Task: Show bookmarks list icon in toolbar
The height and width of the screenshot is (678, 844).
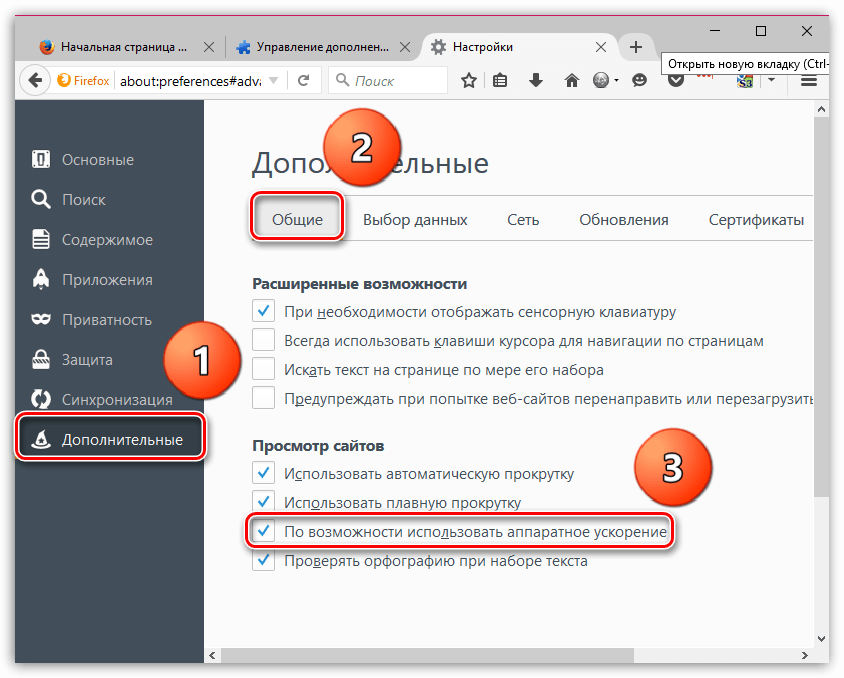Action: [x=501, y=80]
